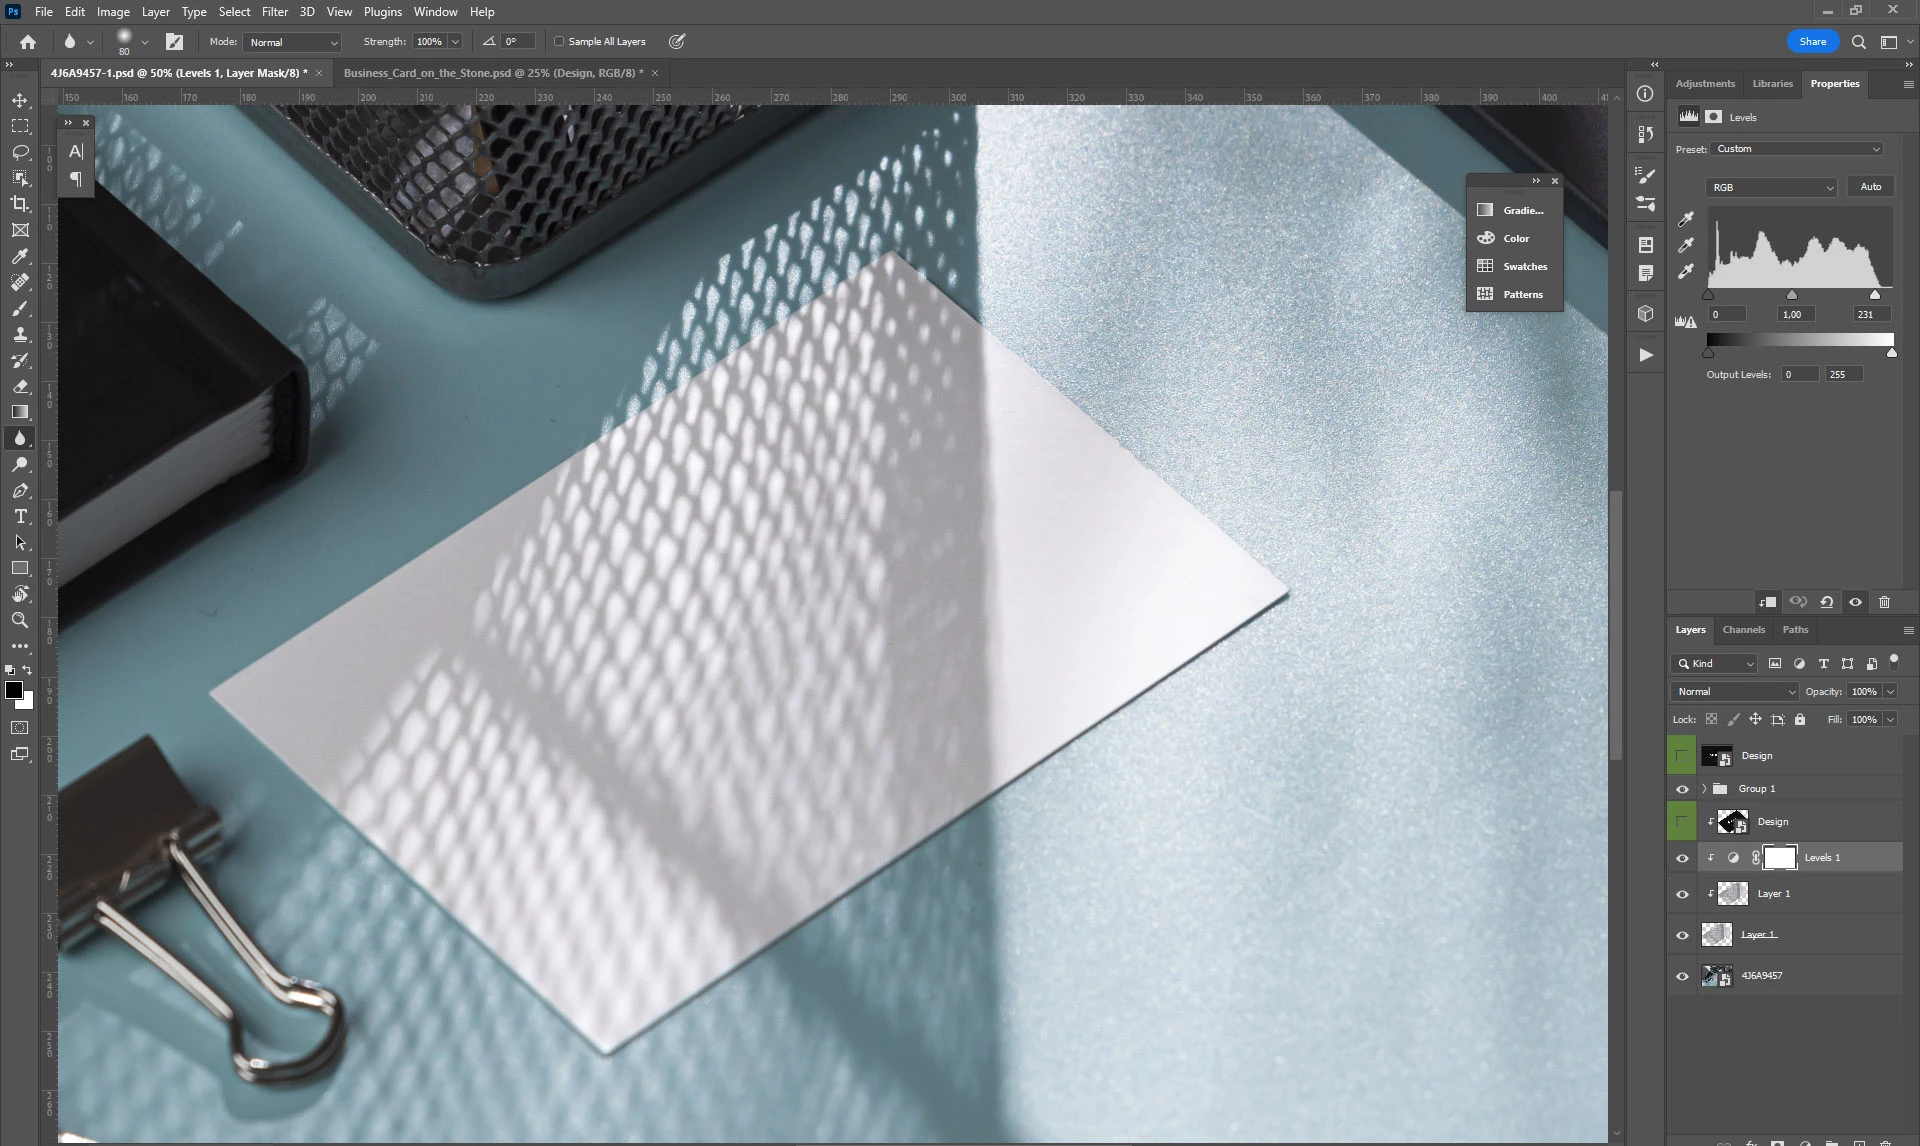Screen dimensions: 1920x1146
Task: Open the Filter menu
Action: (x=274, y=12)
